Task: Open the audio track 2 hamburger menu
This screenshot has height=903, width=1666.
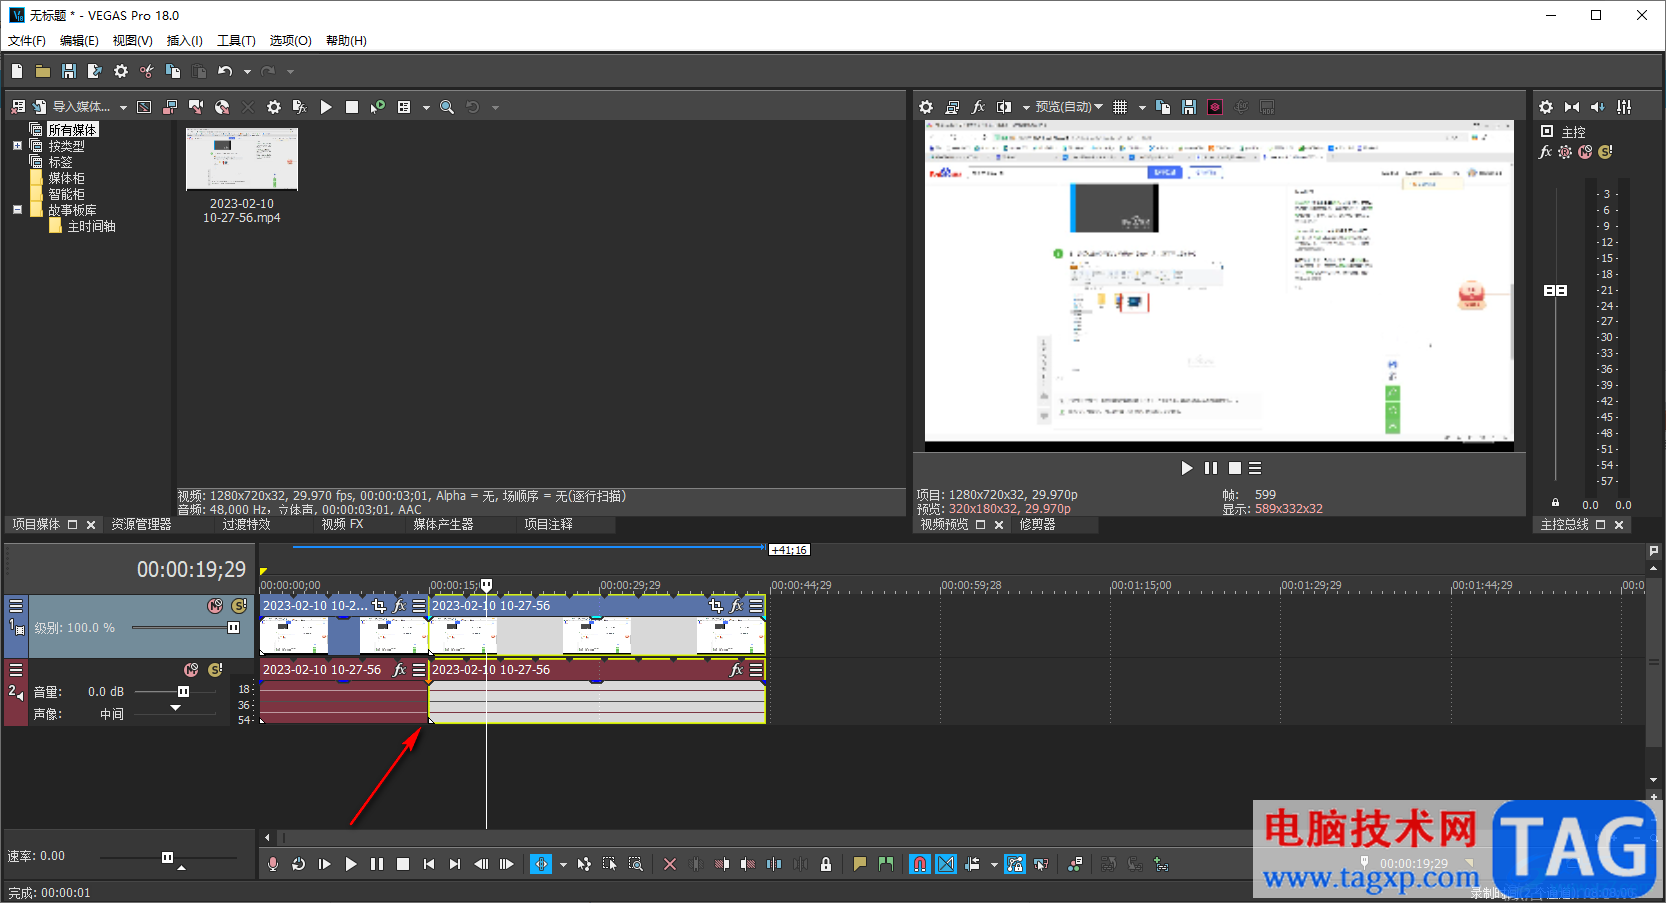Action: [16, 670]
